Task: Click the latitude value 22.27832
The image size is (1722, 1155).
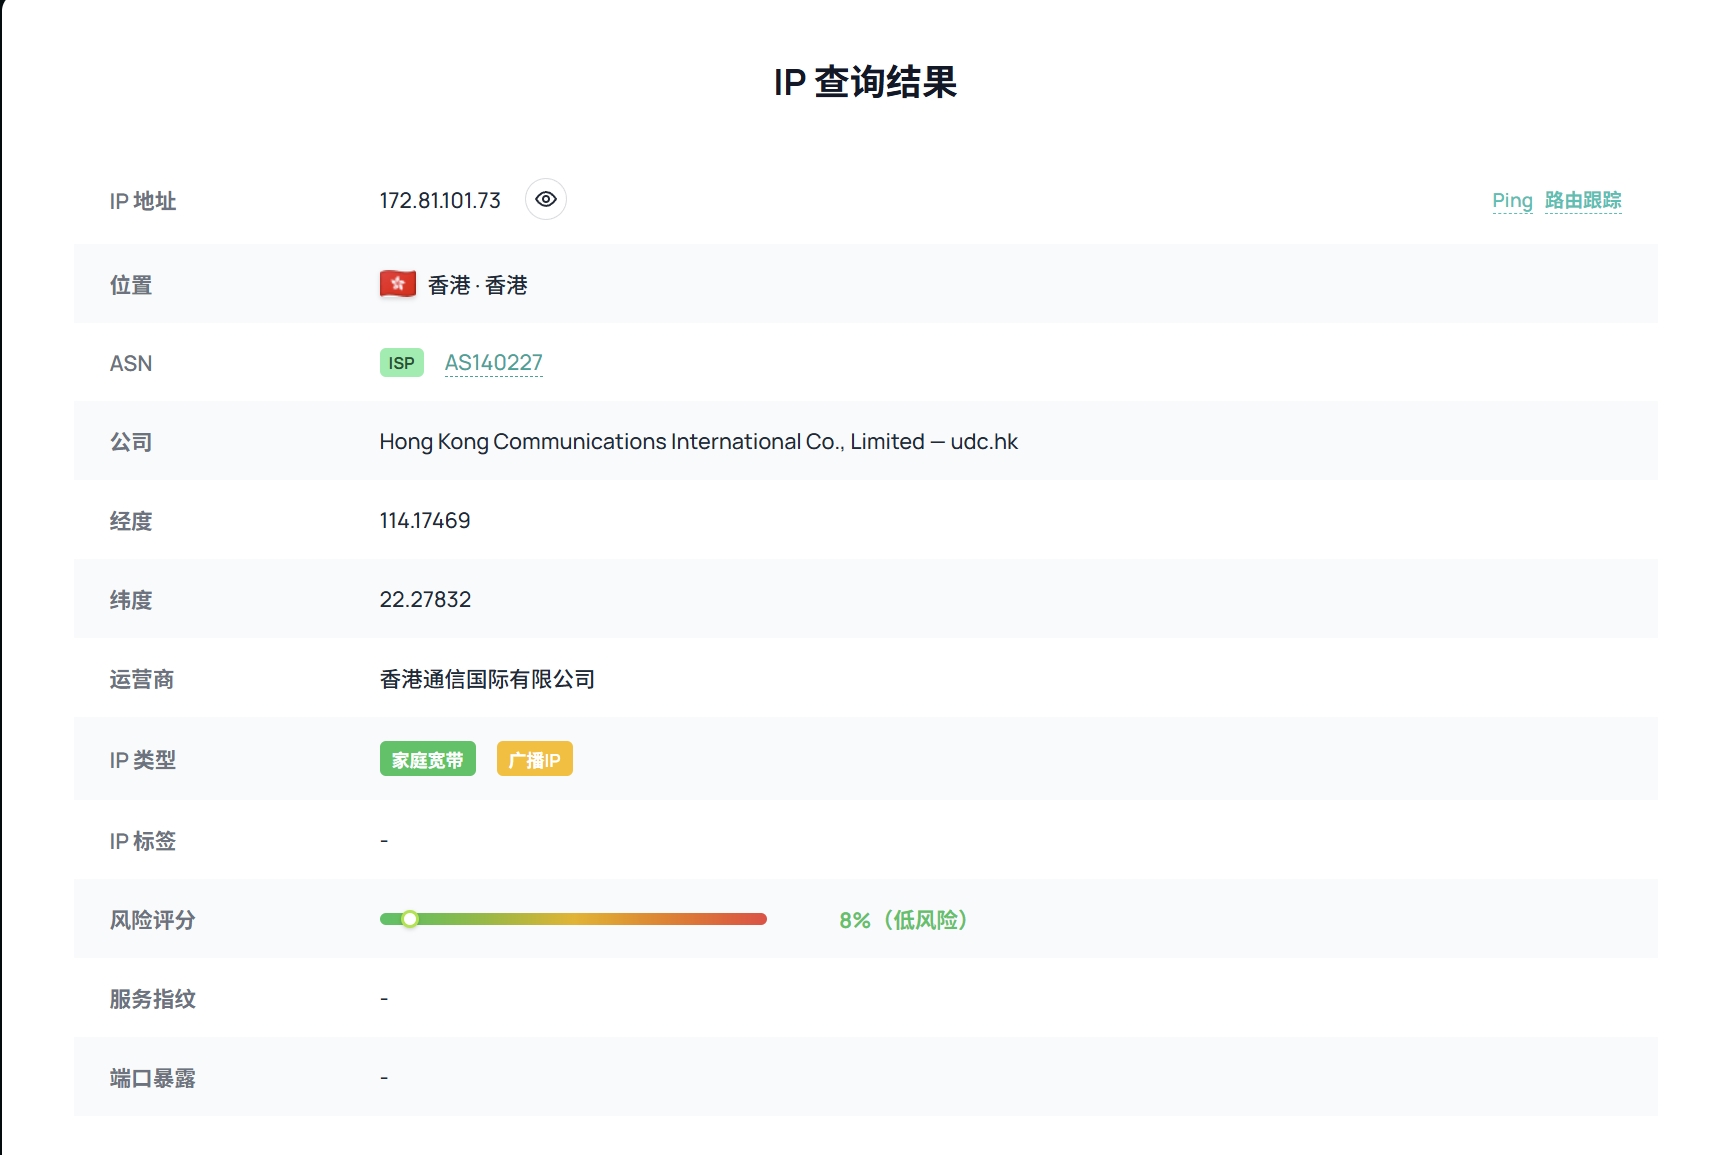Action: [x=425, y=600]
